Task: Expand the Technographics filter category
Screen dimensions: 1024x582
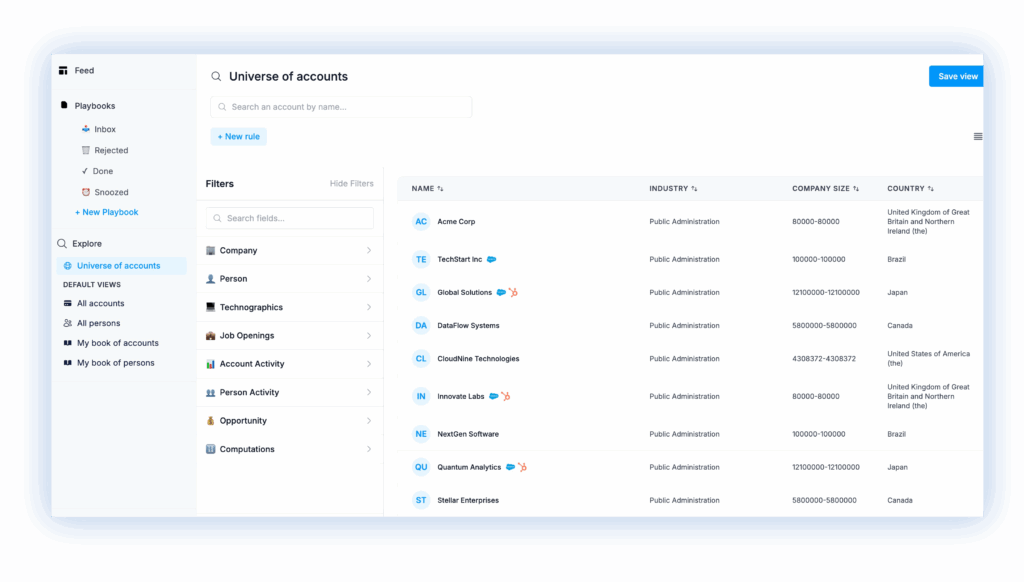Action: pyautogui.click(x=289, y=308)
